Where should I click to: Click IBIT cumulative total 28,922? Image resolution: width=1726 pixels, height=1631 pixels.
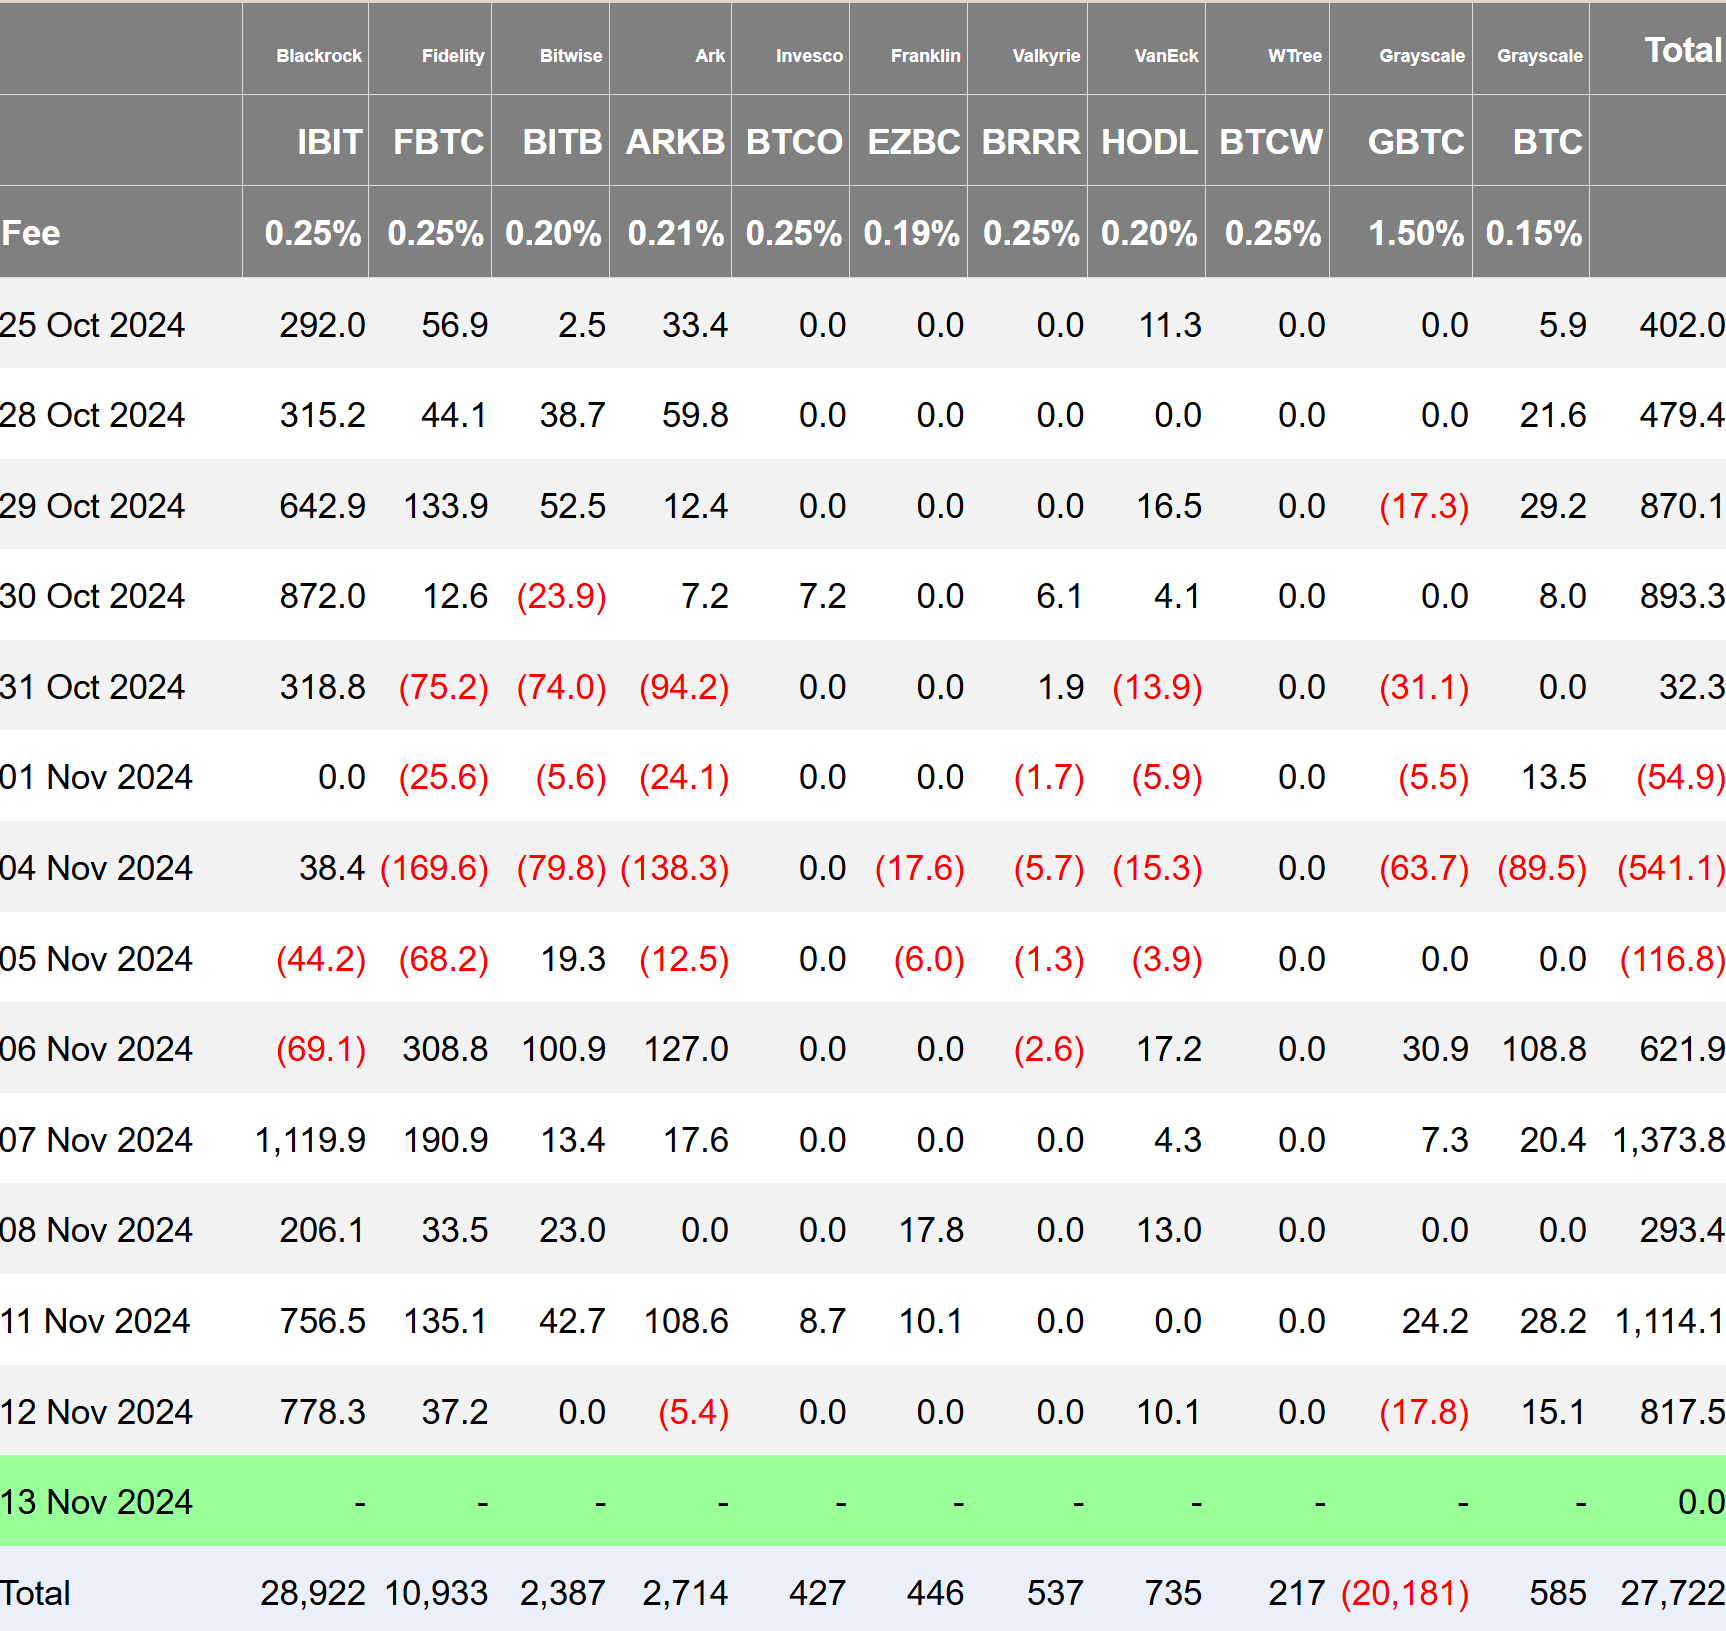[313, 1593]
